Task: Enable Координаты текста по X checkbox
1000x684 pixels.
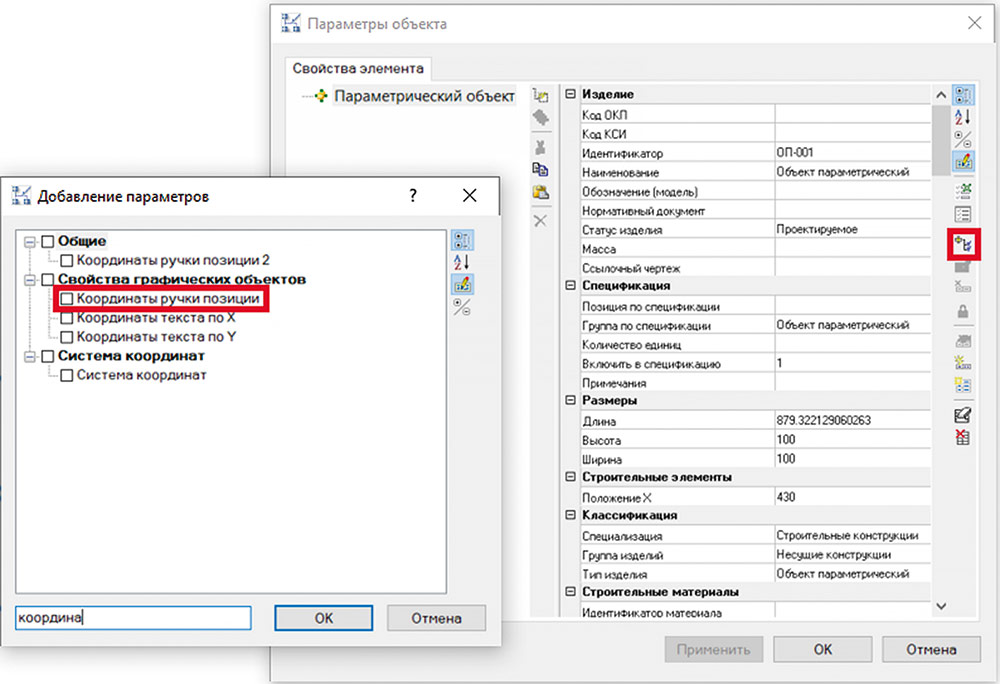Action: [x=67, y=318]
